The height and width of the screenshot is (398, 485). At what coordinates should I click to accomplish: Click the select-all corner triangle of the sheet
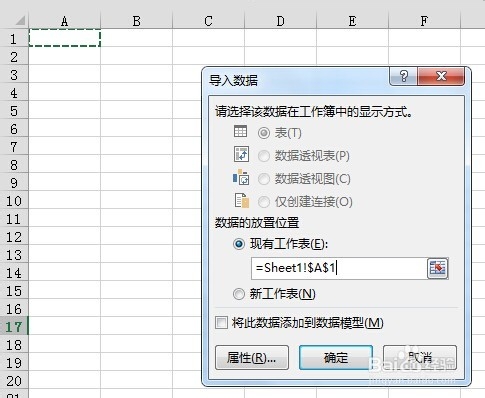click(x=20, y=21)
